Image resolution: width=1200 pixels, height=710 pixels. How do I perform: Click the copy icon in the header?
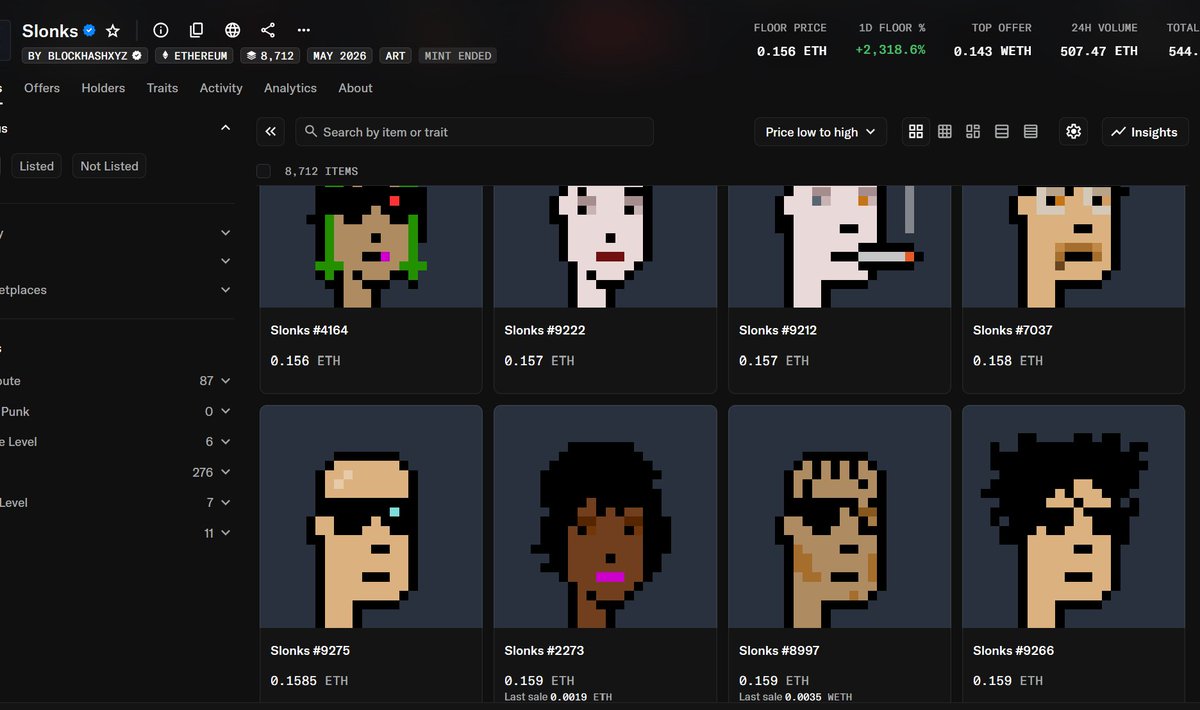pos(197,31)
